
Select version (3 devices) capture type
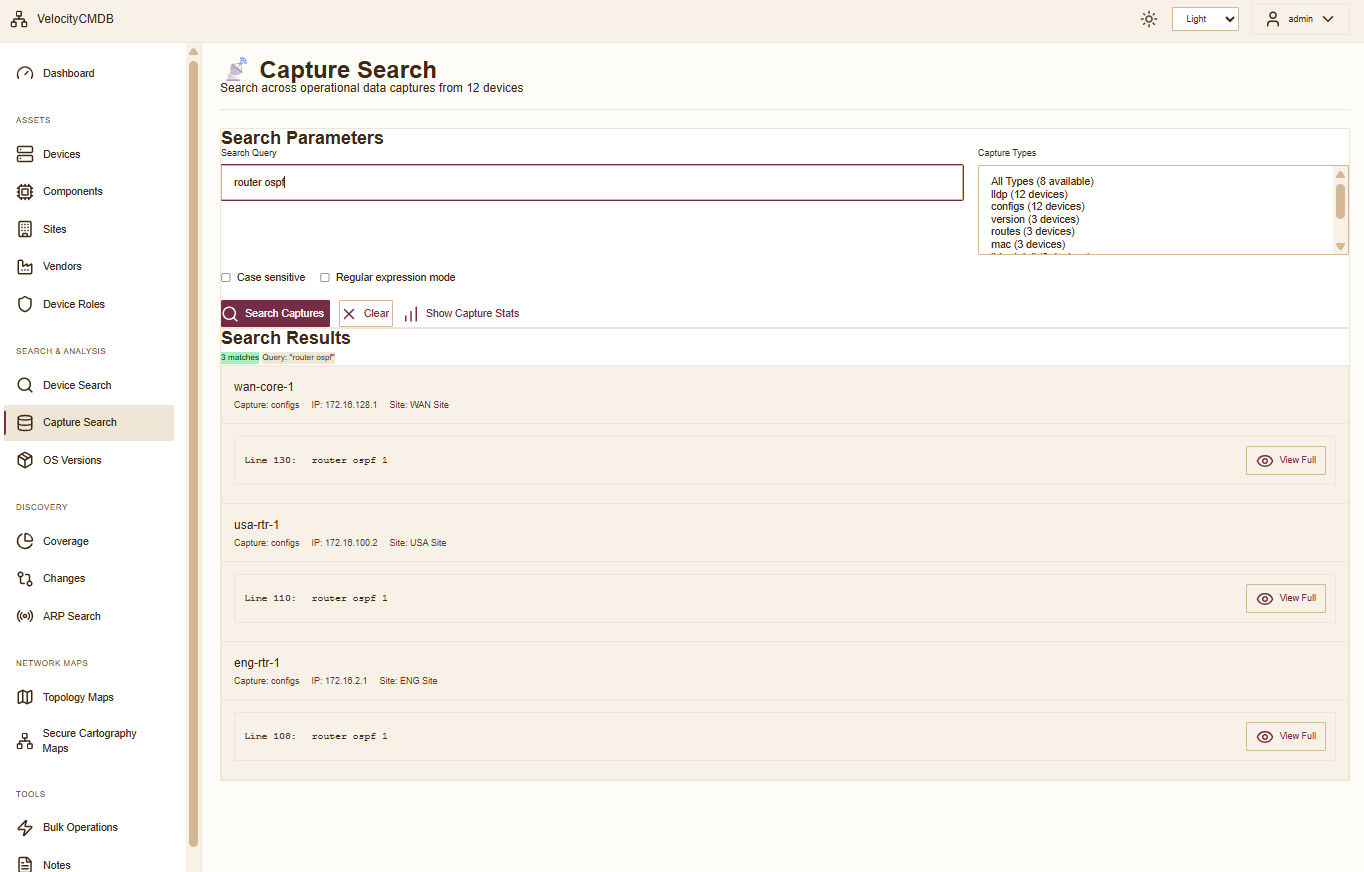pos(1035,219)
